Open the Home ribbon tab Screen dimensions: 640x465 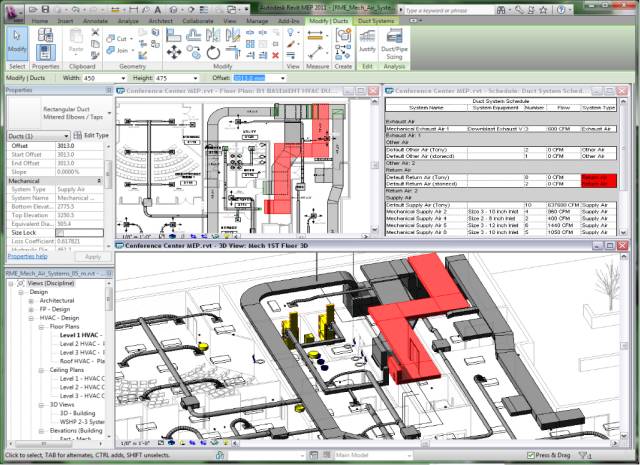(40, 21)
